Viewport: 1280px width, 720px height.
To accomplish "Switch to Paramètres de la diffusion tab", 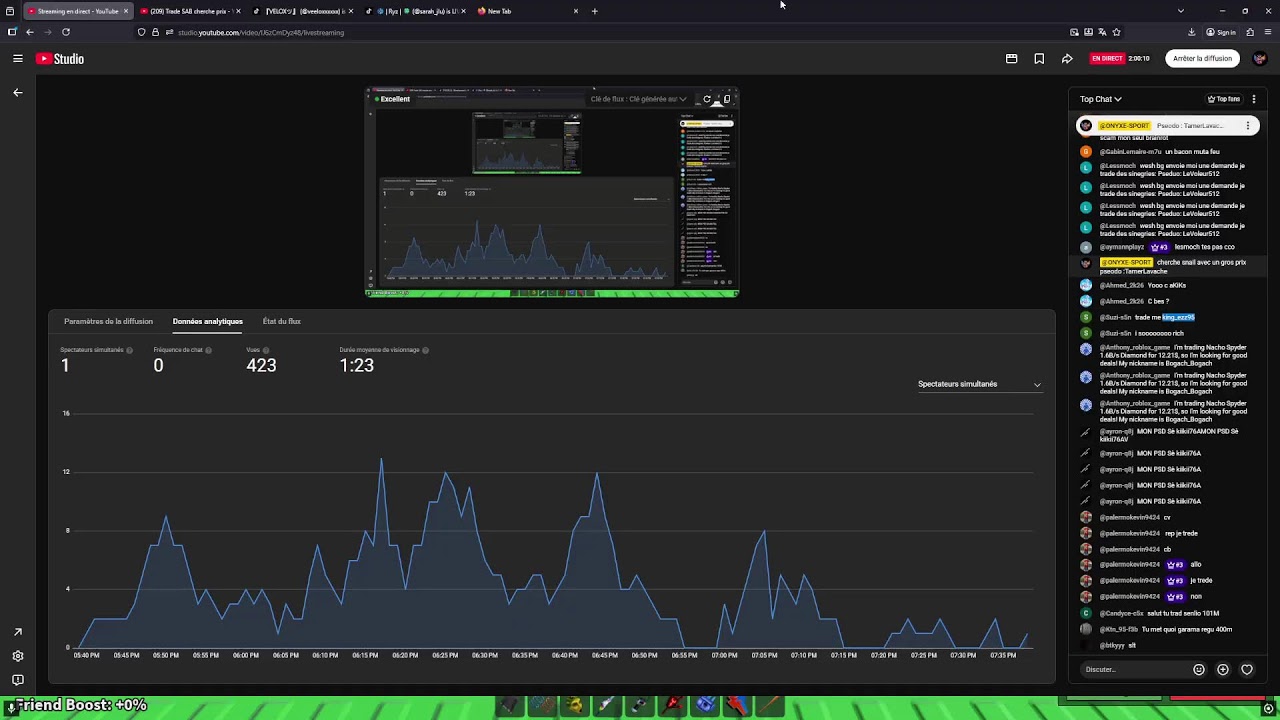I will (108, 321).
